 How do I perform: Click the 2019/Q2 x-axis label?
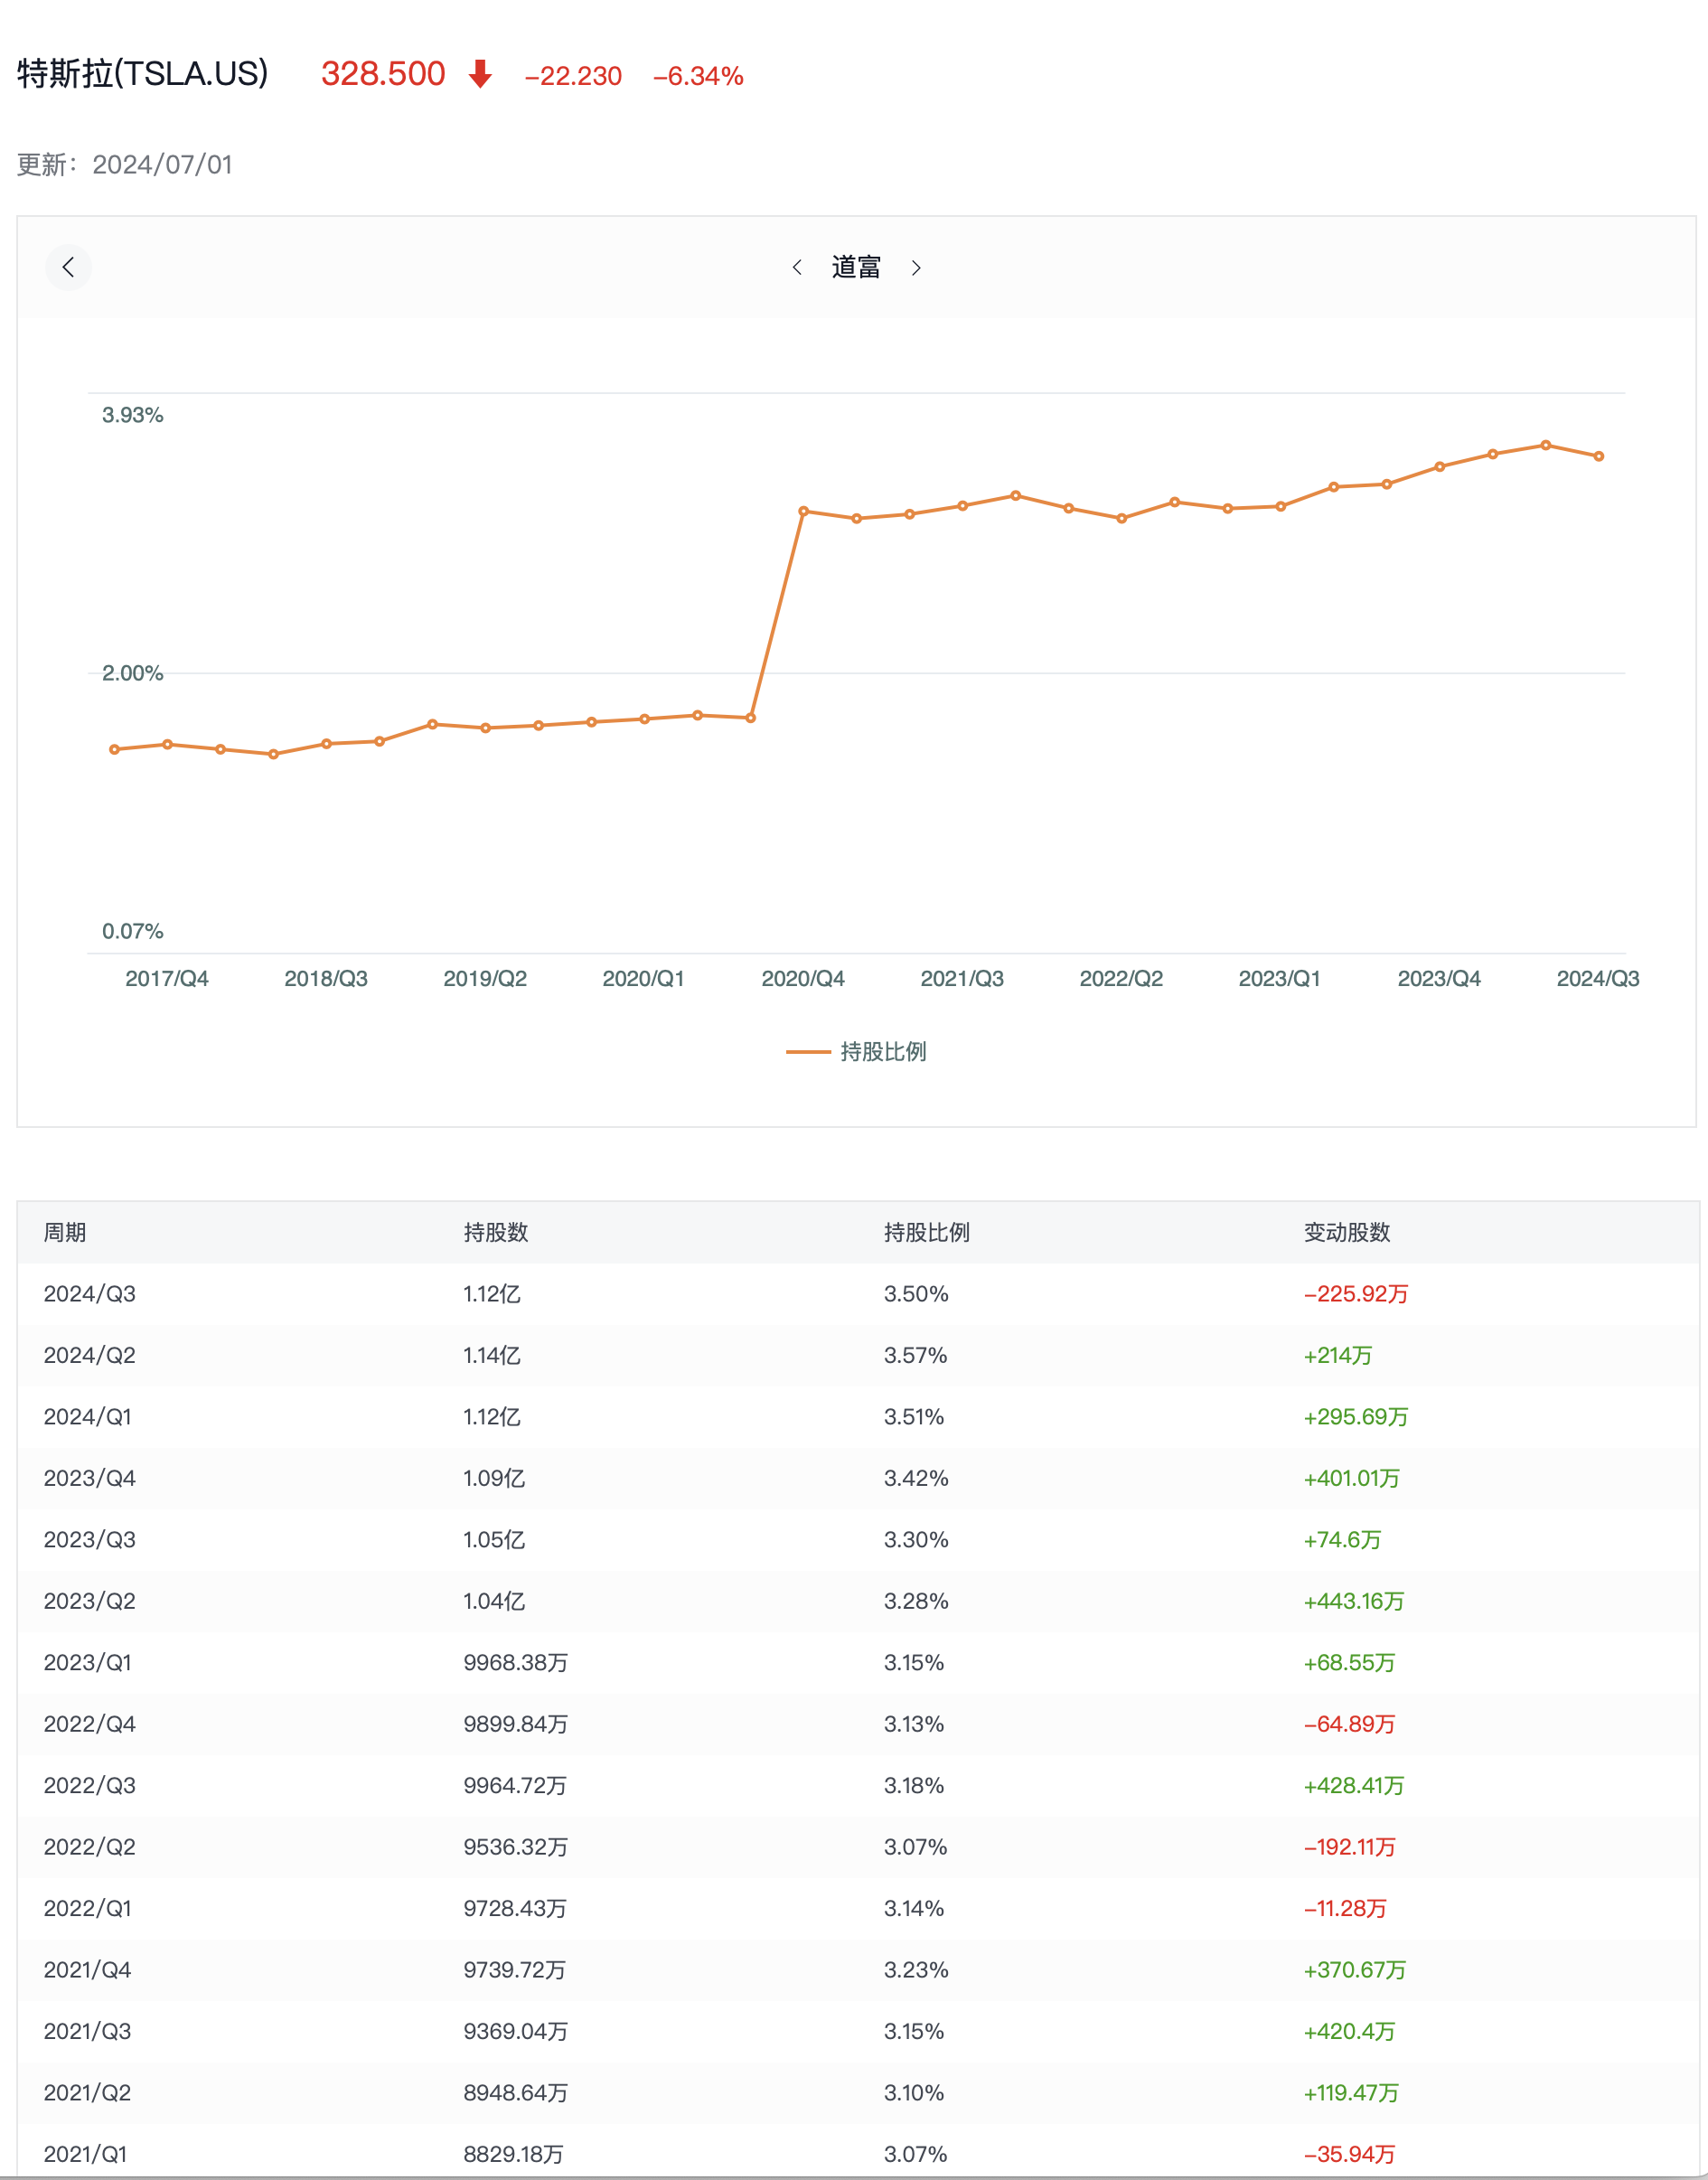485,978
